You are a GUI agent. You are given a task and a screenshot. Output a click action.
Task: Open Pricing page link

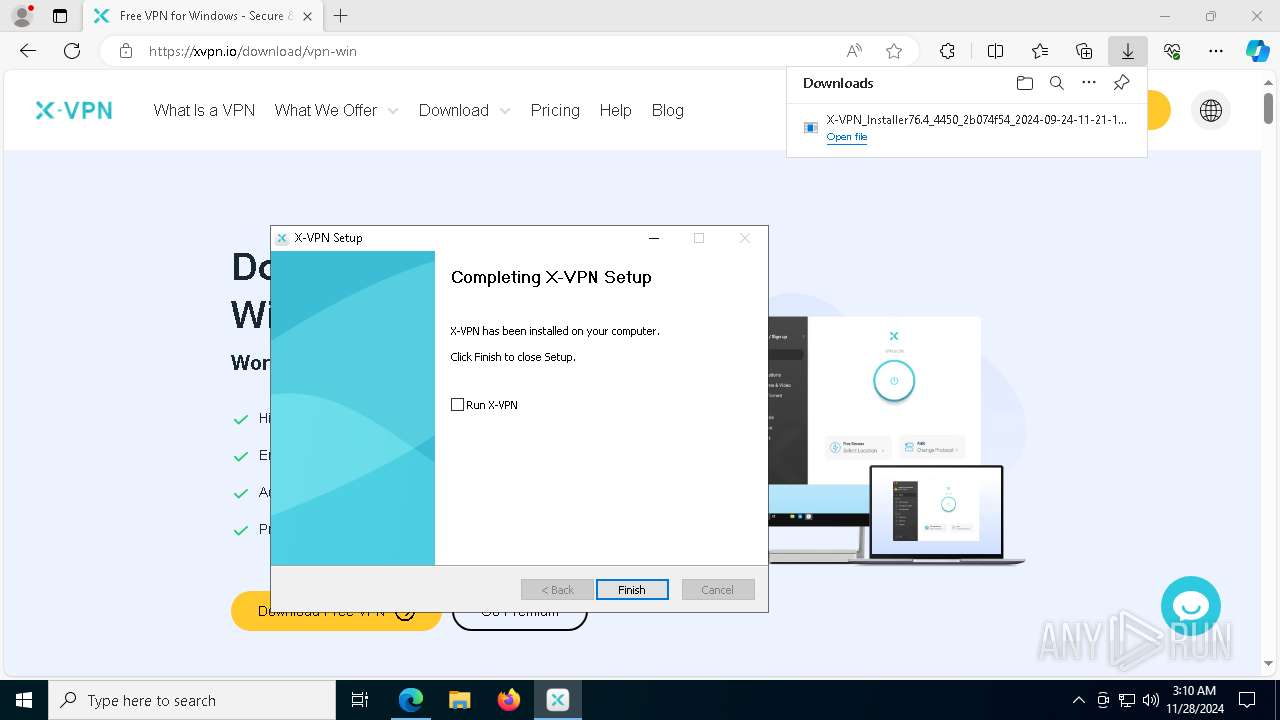click(x=555, y=110)
